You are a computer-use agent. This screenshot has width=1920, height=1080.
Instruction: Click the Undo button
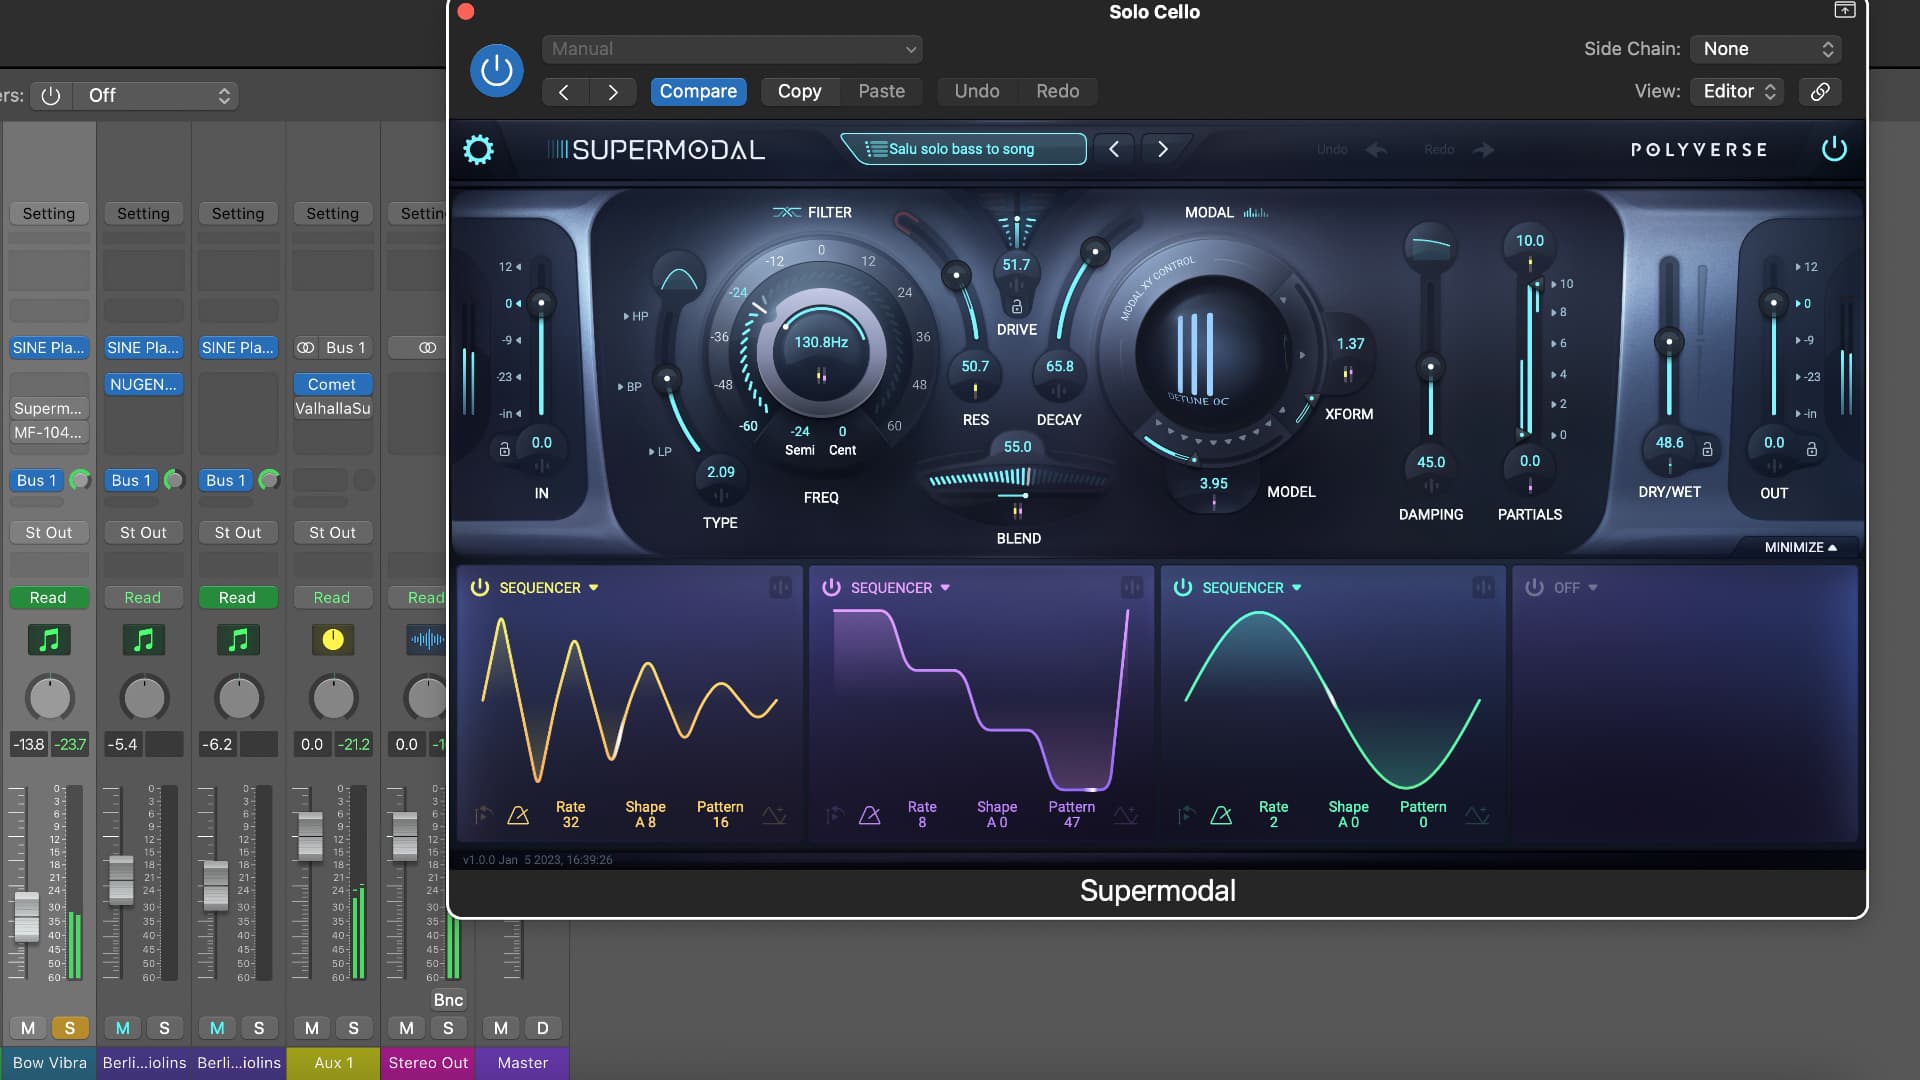(x=976, y=91)
